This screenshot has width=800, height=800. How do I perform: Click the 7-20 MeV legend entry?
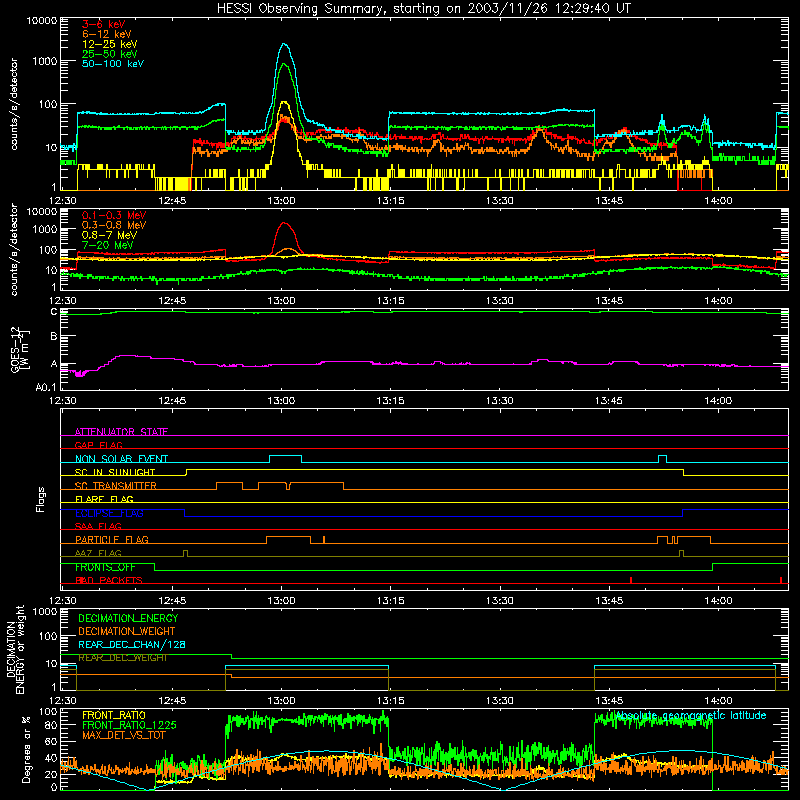coord(107,245)
